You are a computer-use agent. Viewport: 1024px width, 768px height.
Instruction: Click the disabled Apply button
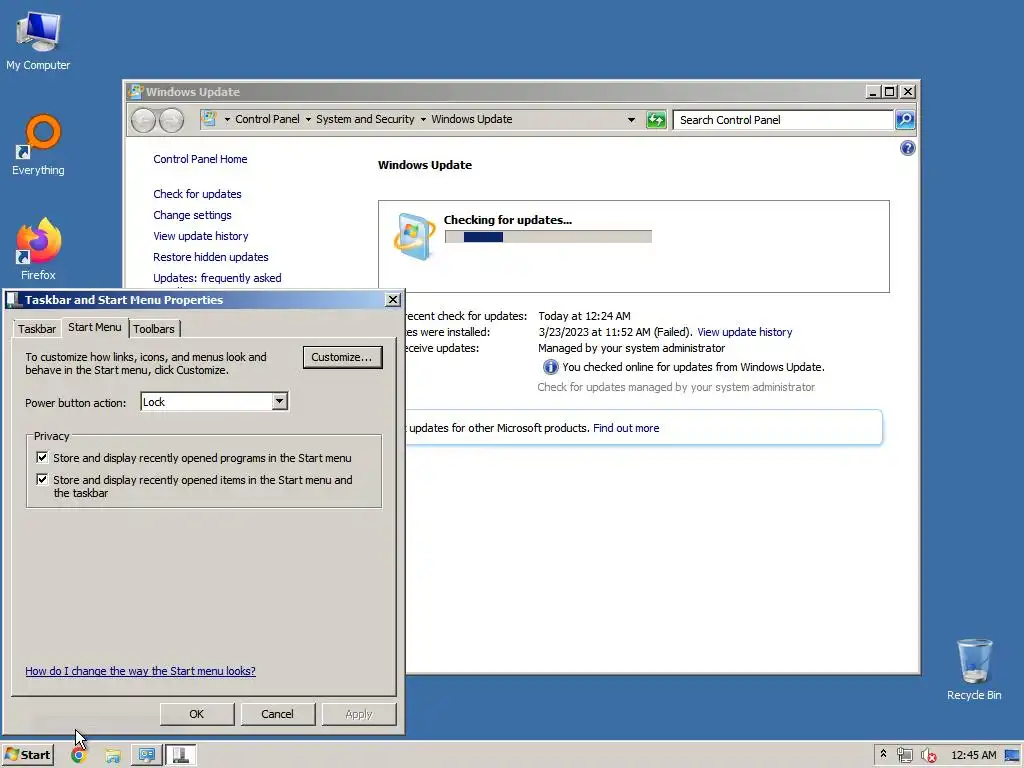359,714
